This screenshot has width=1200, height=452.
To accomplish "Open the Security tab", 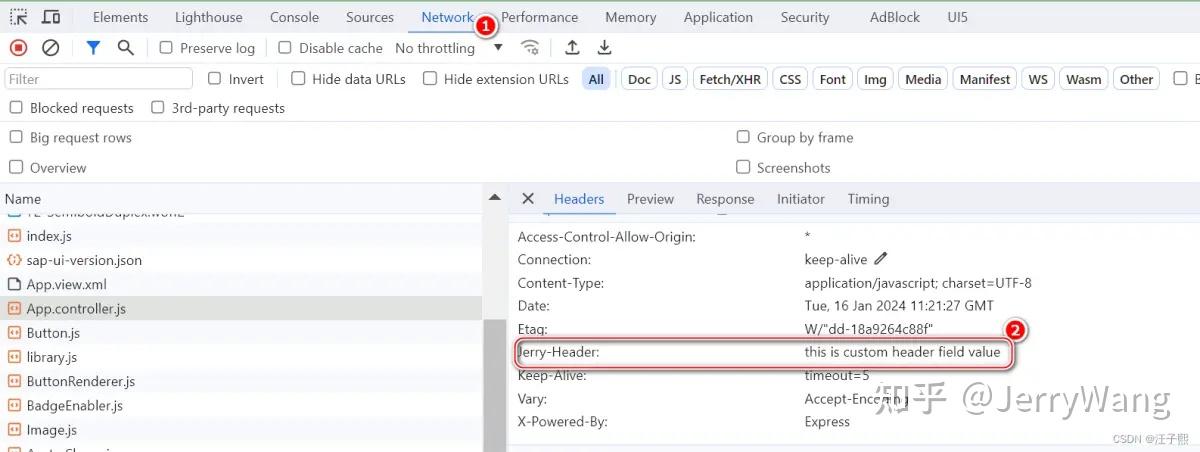I will 805,17.
